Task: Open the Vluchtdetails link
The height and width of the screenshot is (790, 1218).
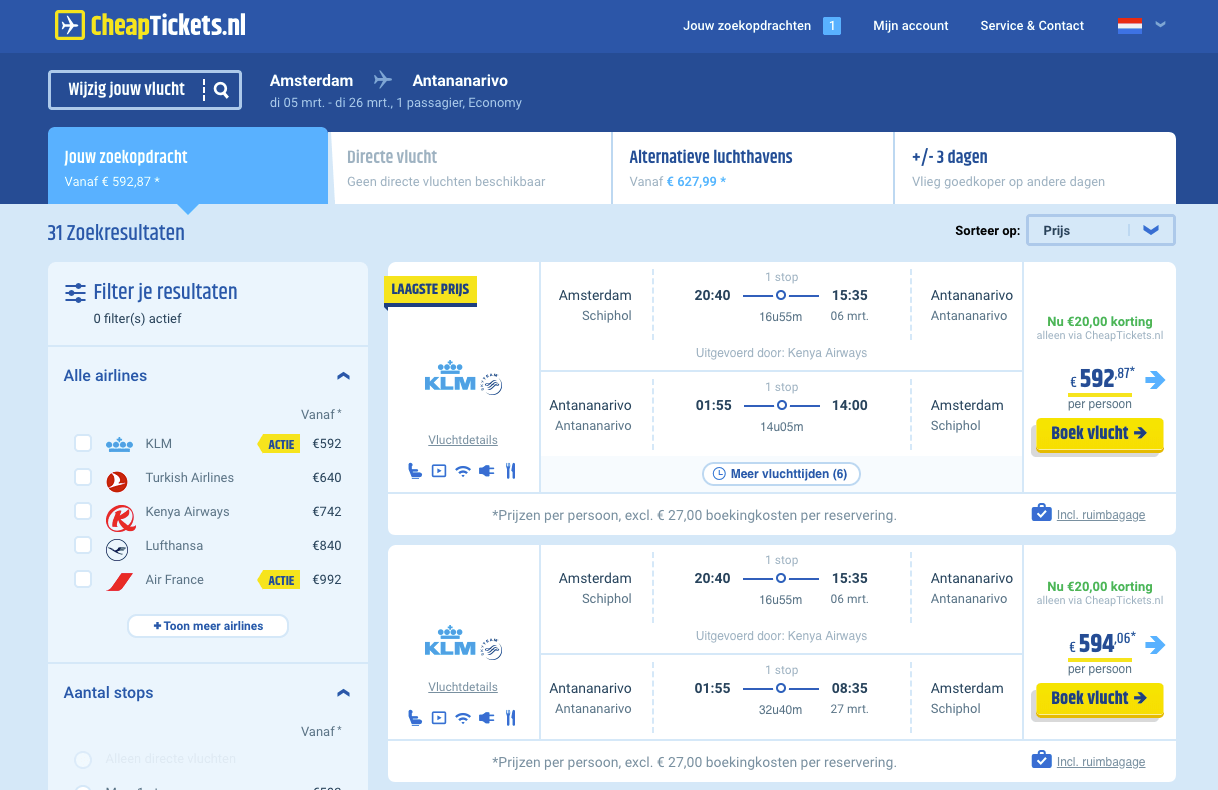Action: pyautogui.click(x=462, y=439)
